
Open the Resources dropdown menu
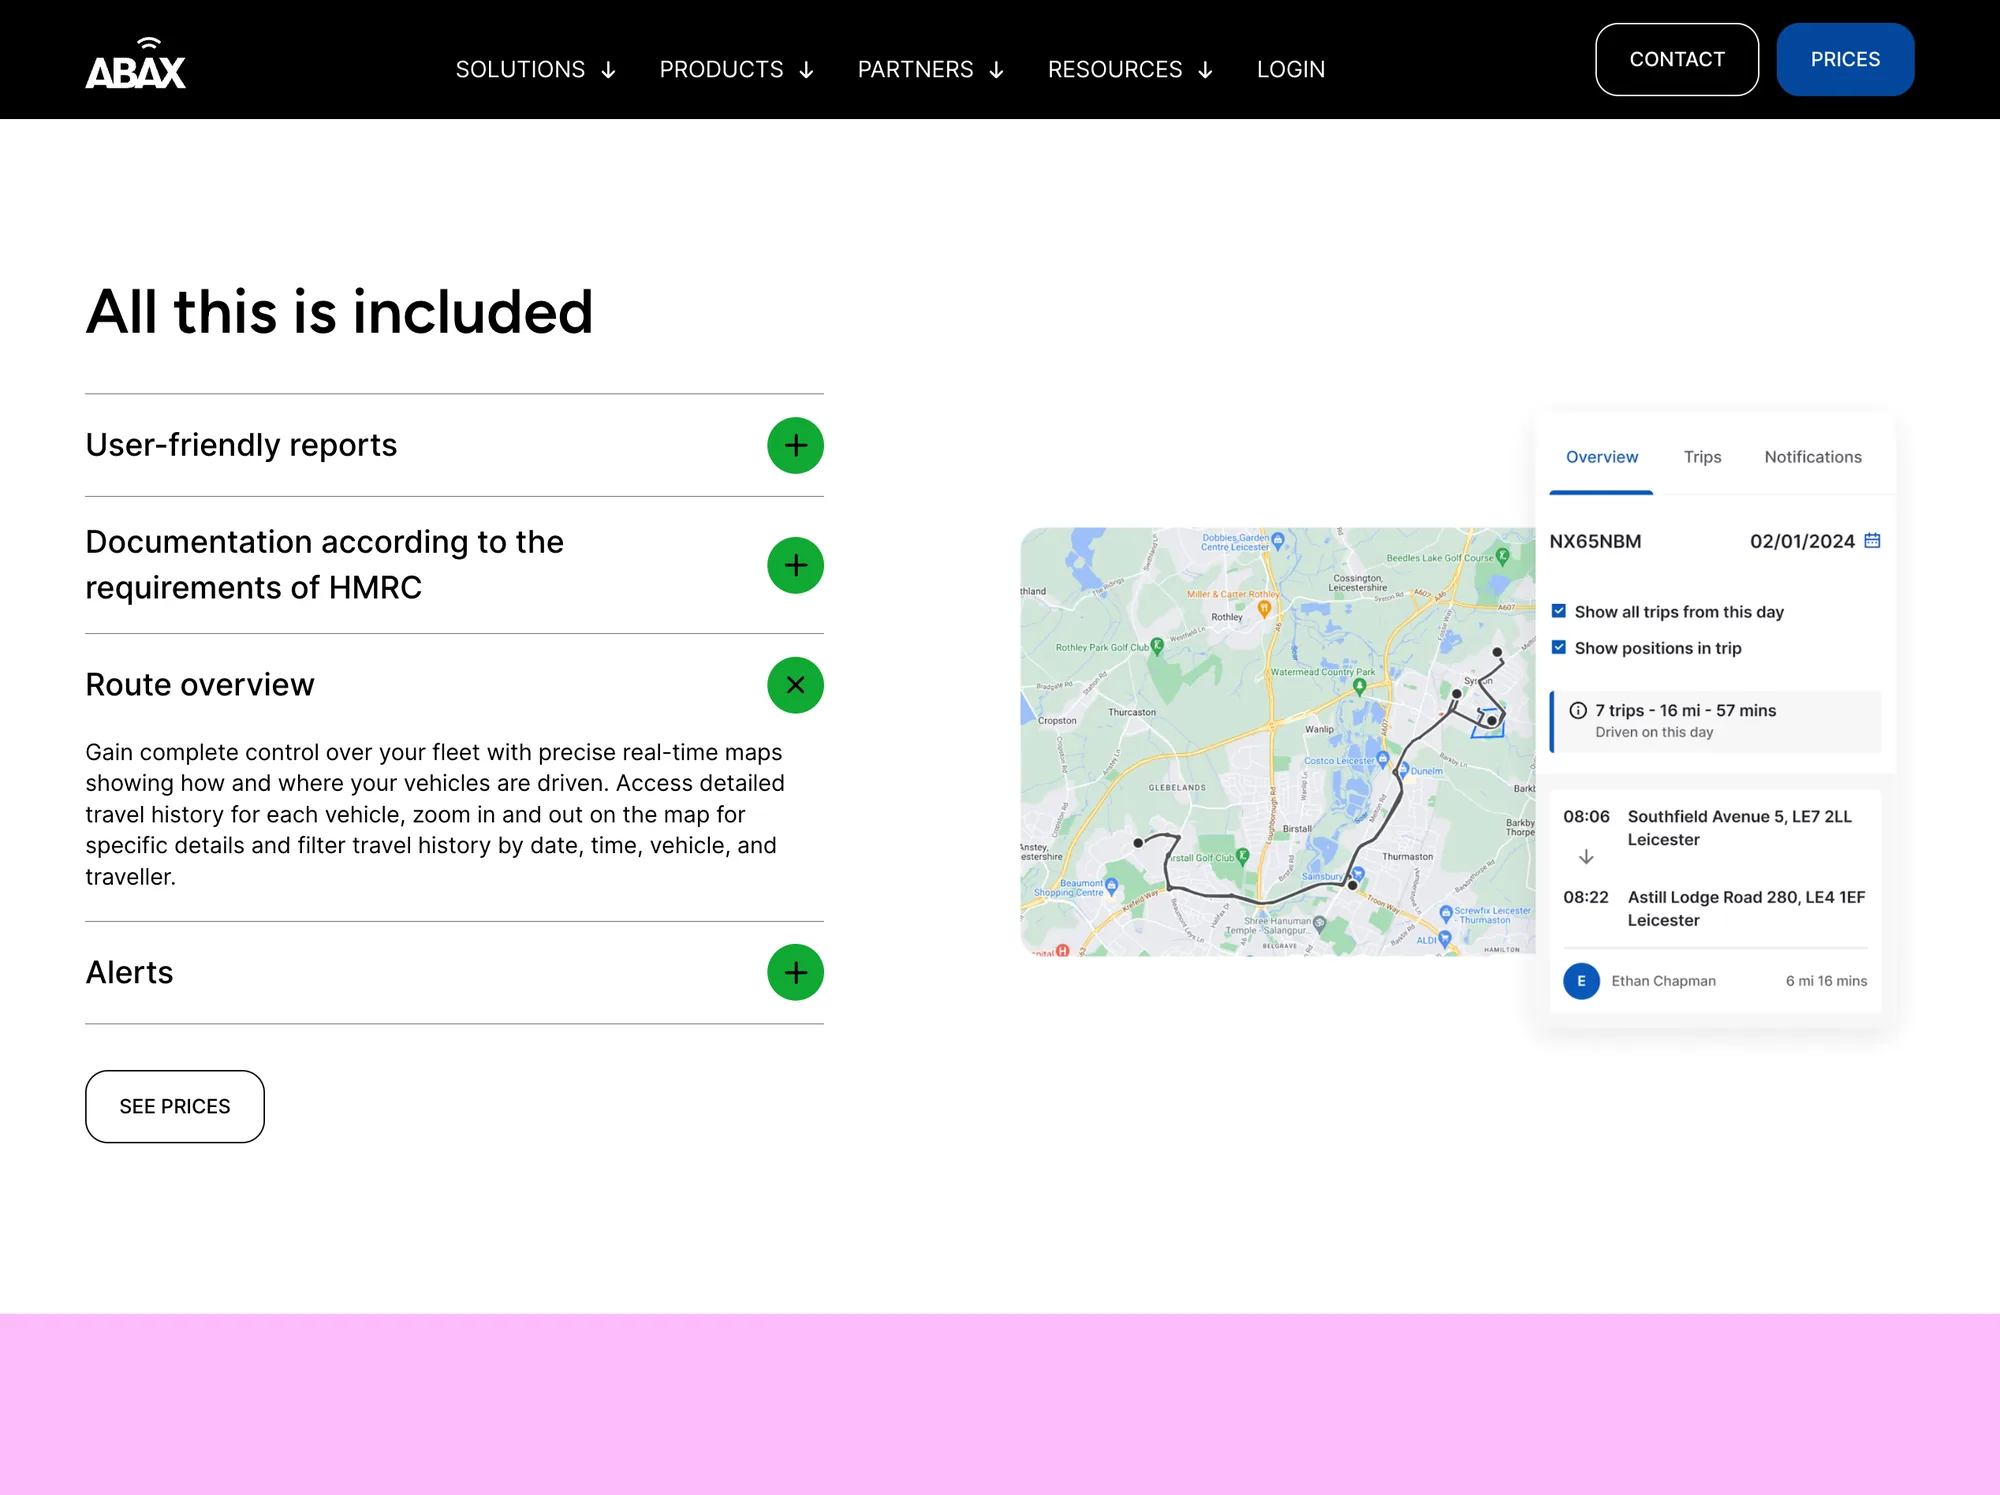pyautogui.click(x=1130, y=69)
